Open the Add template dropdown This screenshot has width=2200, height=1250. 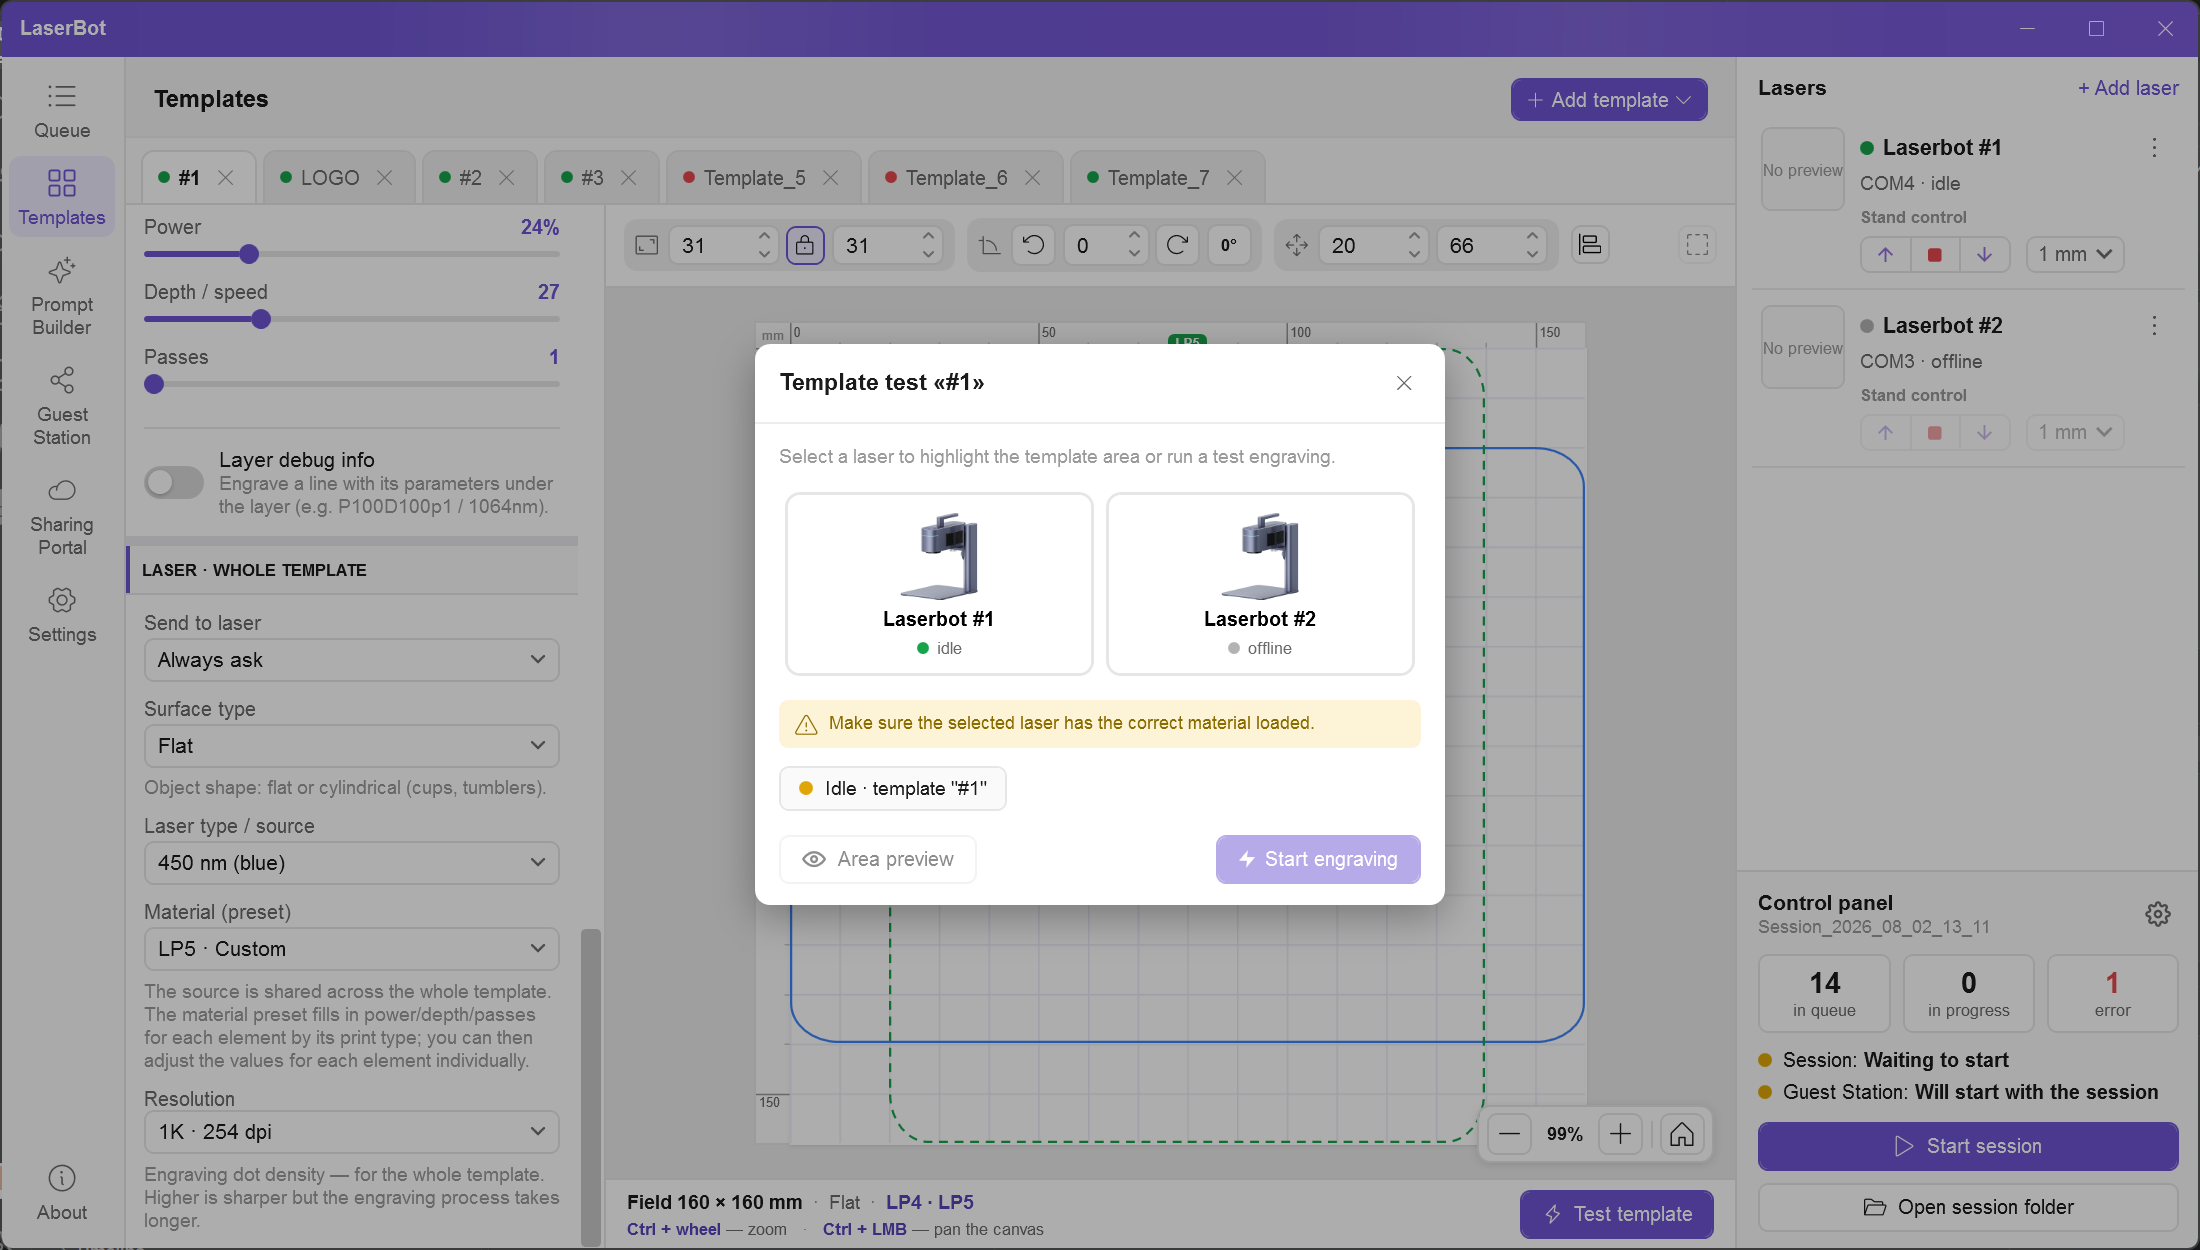[1609, 100]
